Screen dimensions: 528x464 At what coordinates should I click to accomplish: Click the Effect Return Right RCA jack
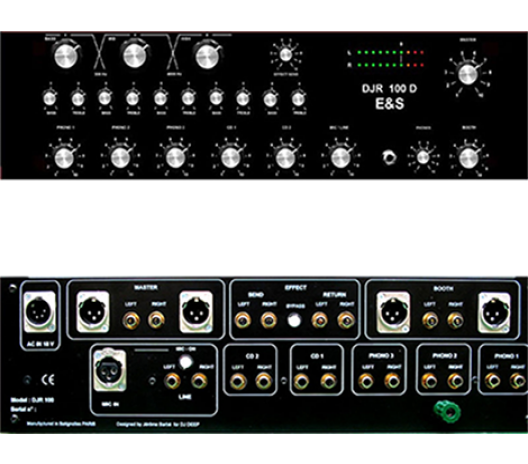[346, 320]
